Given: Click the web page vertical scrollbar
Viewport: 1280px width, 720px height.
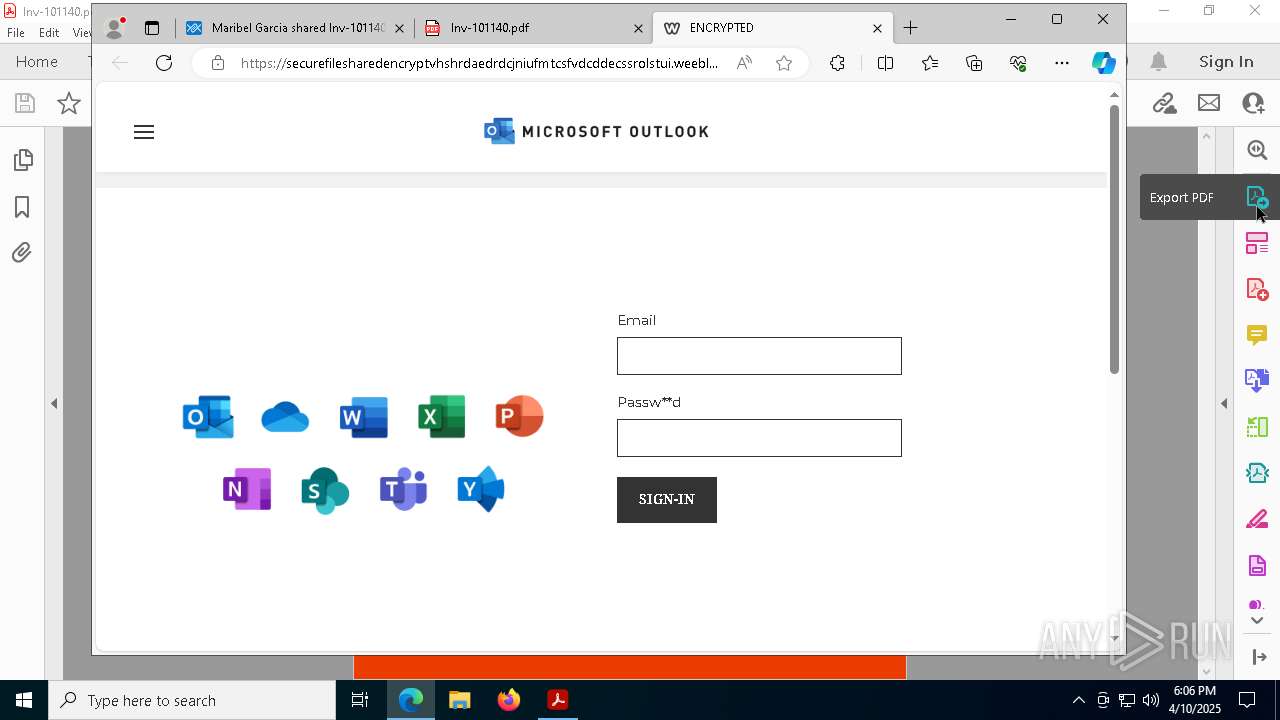Looking at the screenshot, I should pos(1114,239).
